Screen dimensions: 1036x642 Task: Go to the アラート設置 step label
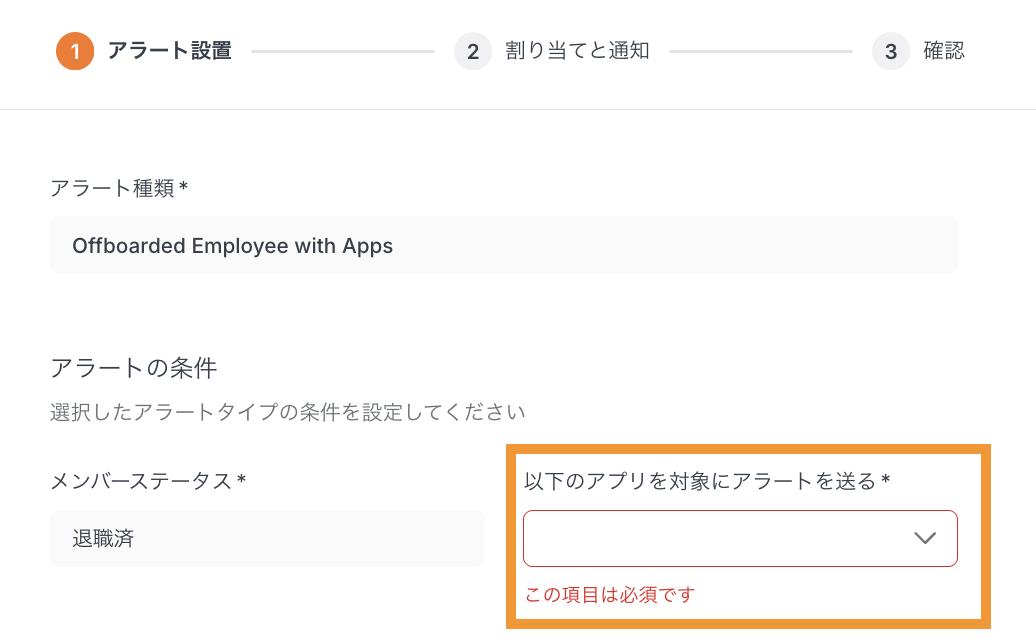(x=169, y=51)
